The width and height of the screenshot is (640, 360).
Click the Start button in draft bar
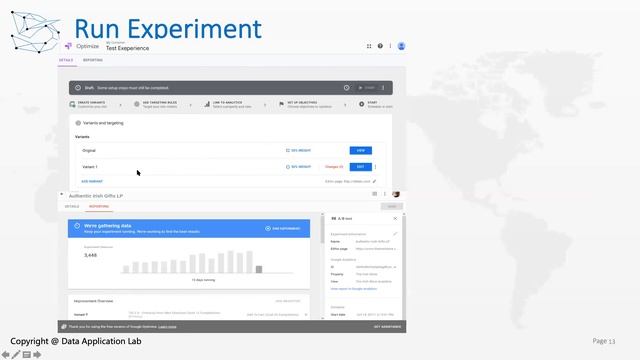point(367,88)
